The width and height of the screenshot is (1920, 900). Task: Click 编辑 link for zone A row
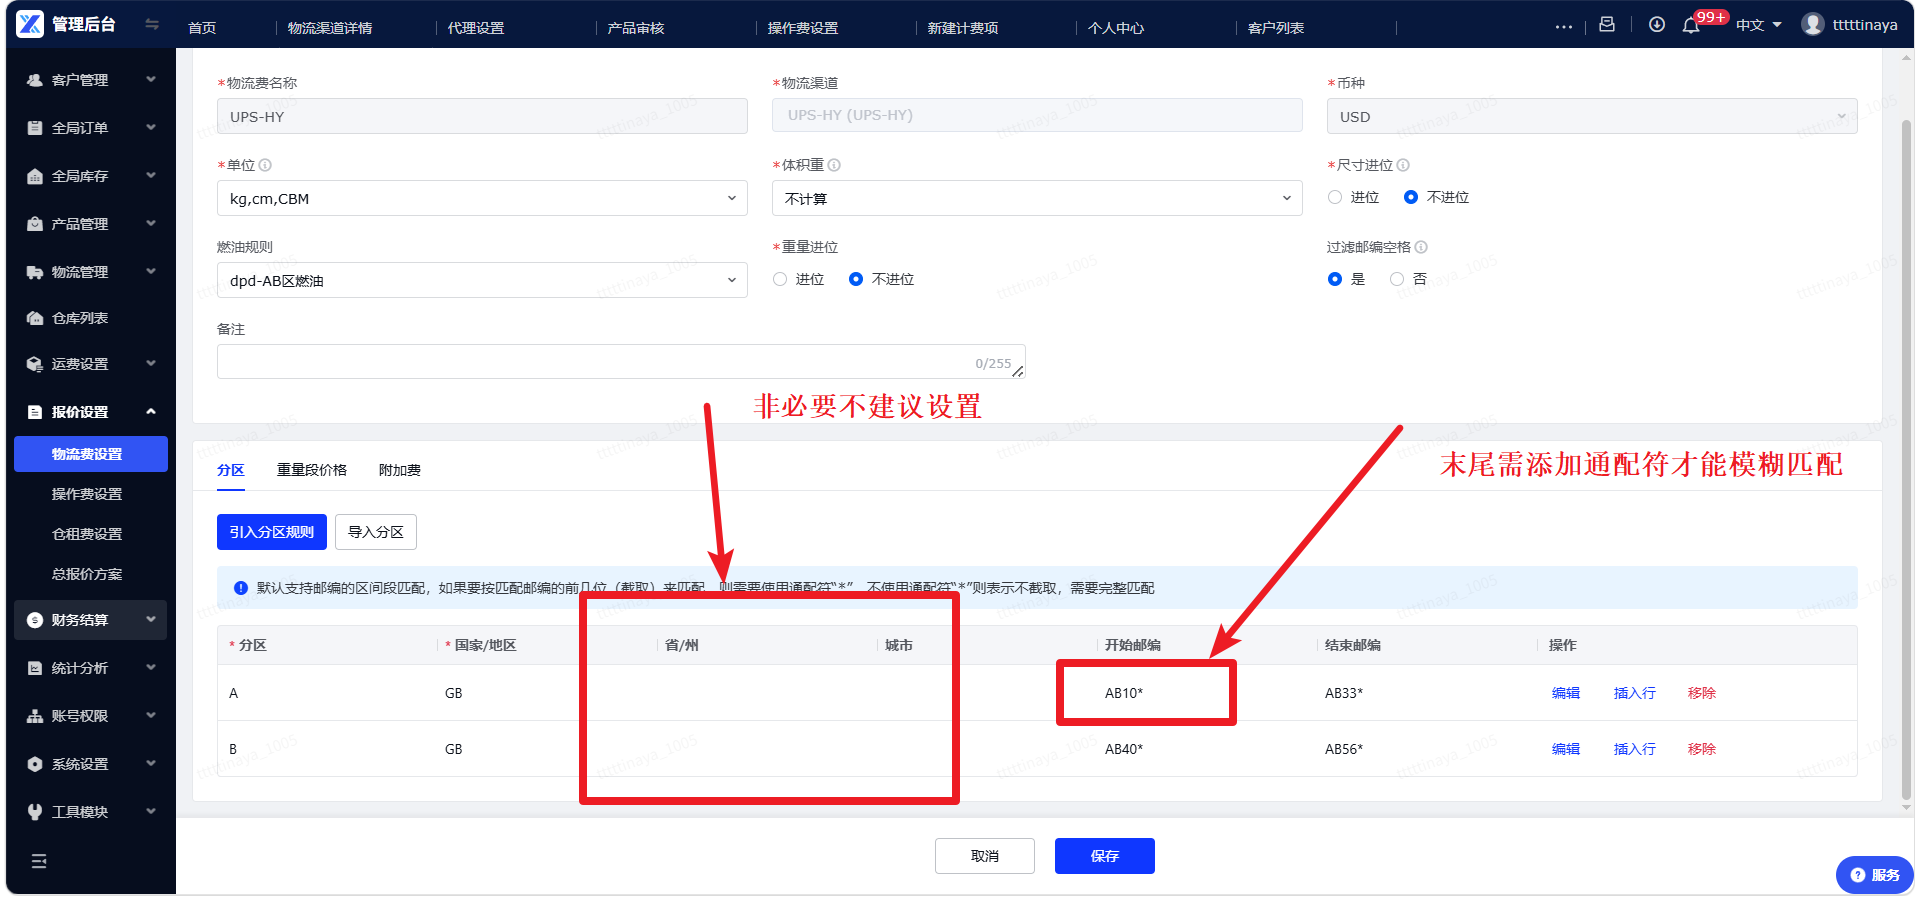[x=1566, y=693]
